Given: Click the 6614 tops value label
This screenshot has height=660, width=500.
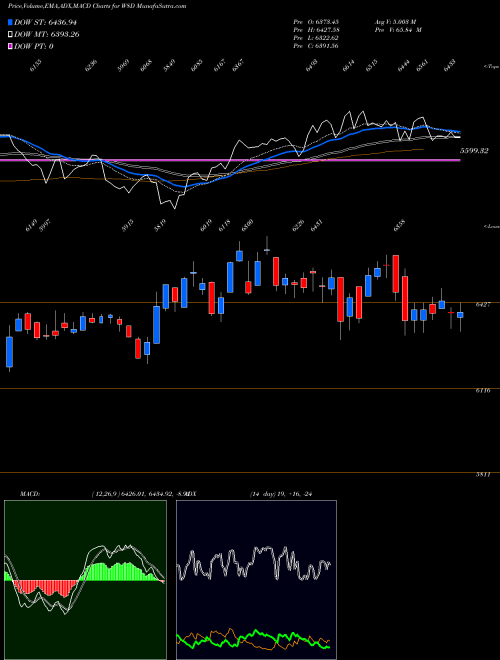Looking at the screenshot, I should click(348, 66).
